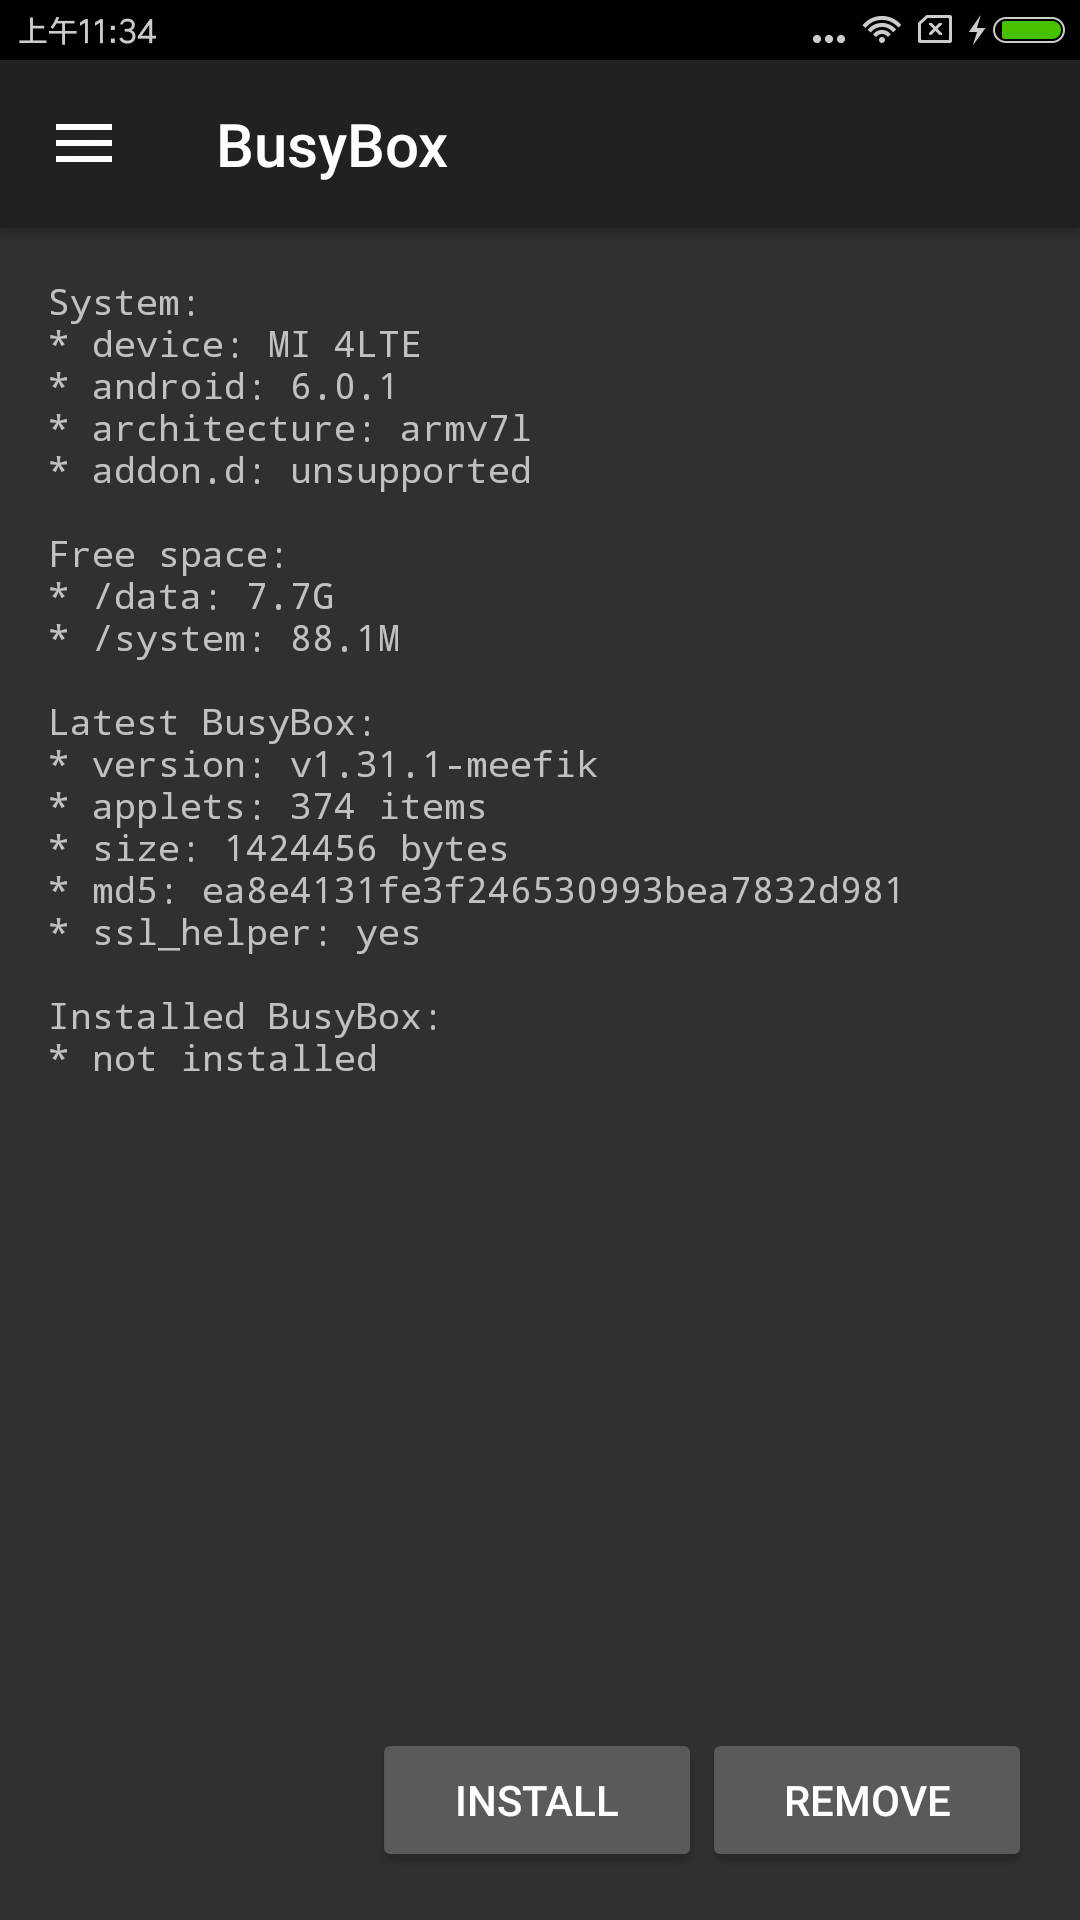This screenshot has width=1080, height=1920.
Task: Open the navigation drawer hamburger icon
Action: pos(84,145)
